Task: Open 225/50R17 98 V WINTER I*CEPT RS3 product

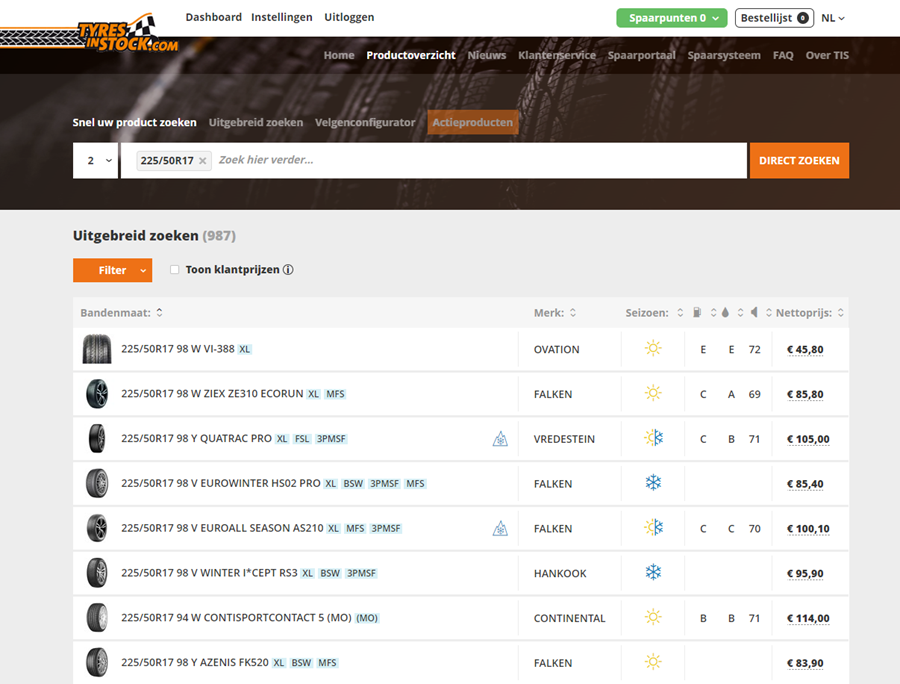Action: pos(210,573)
